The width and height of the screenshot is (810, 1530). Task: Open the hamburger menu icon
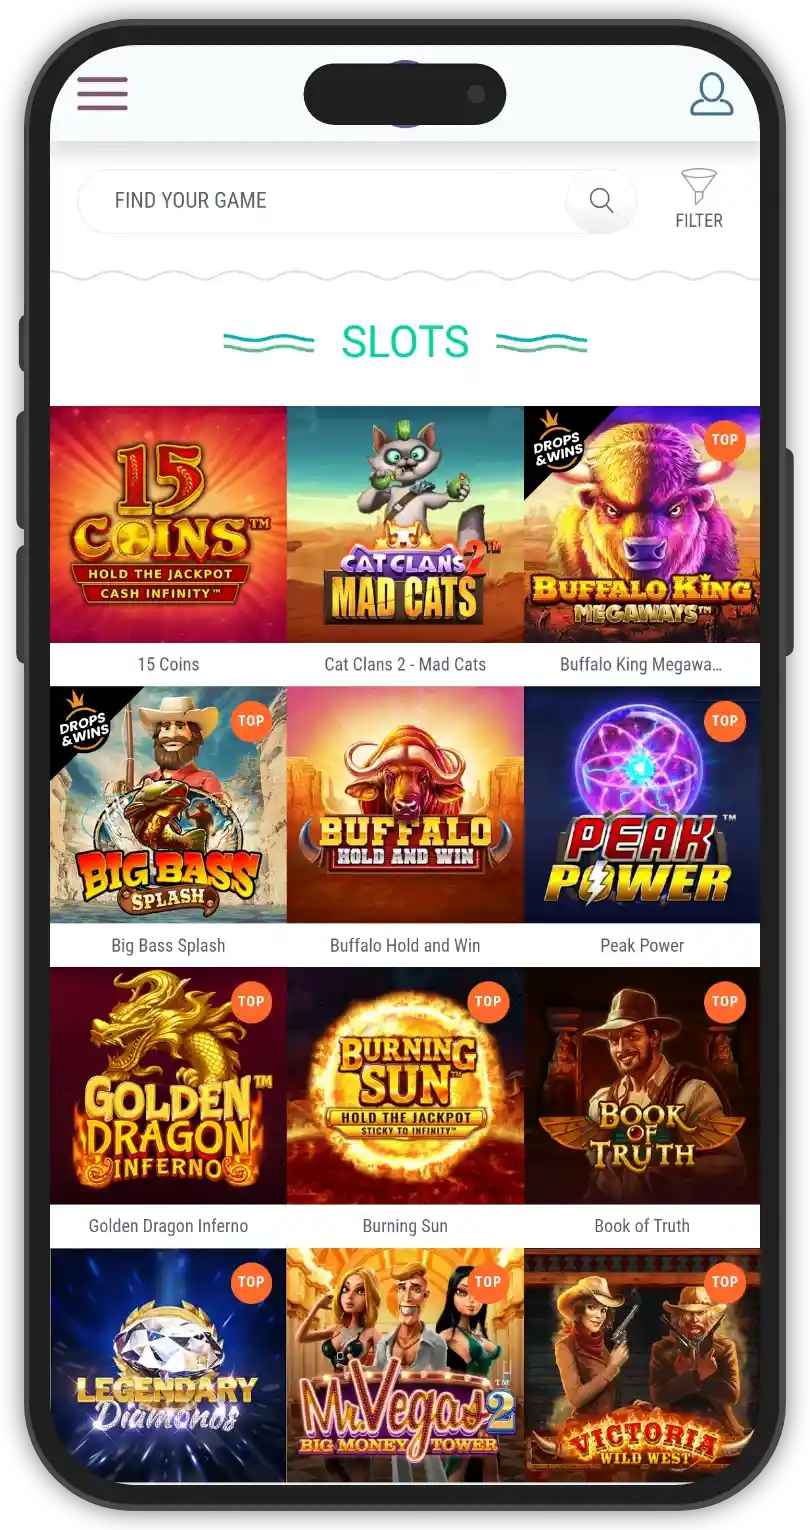tap(102, 93)
